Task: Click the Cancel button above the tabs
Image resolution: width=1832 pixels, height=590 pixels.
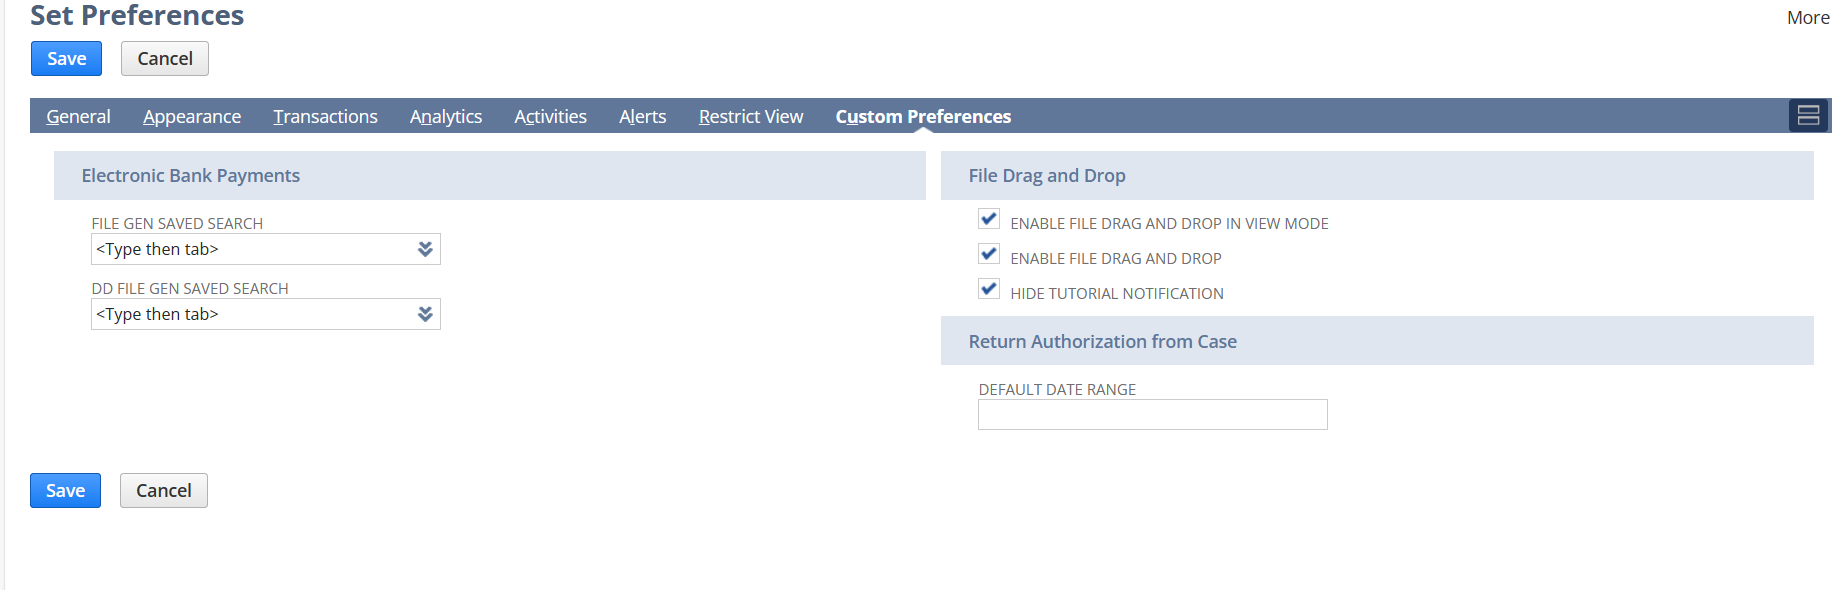Action: click(x=165, y=59)
